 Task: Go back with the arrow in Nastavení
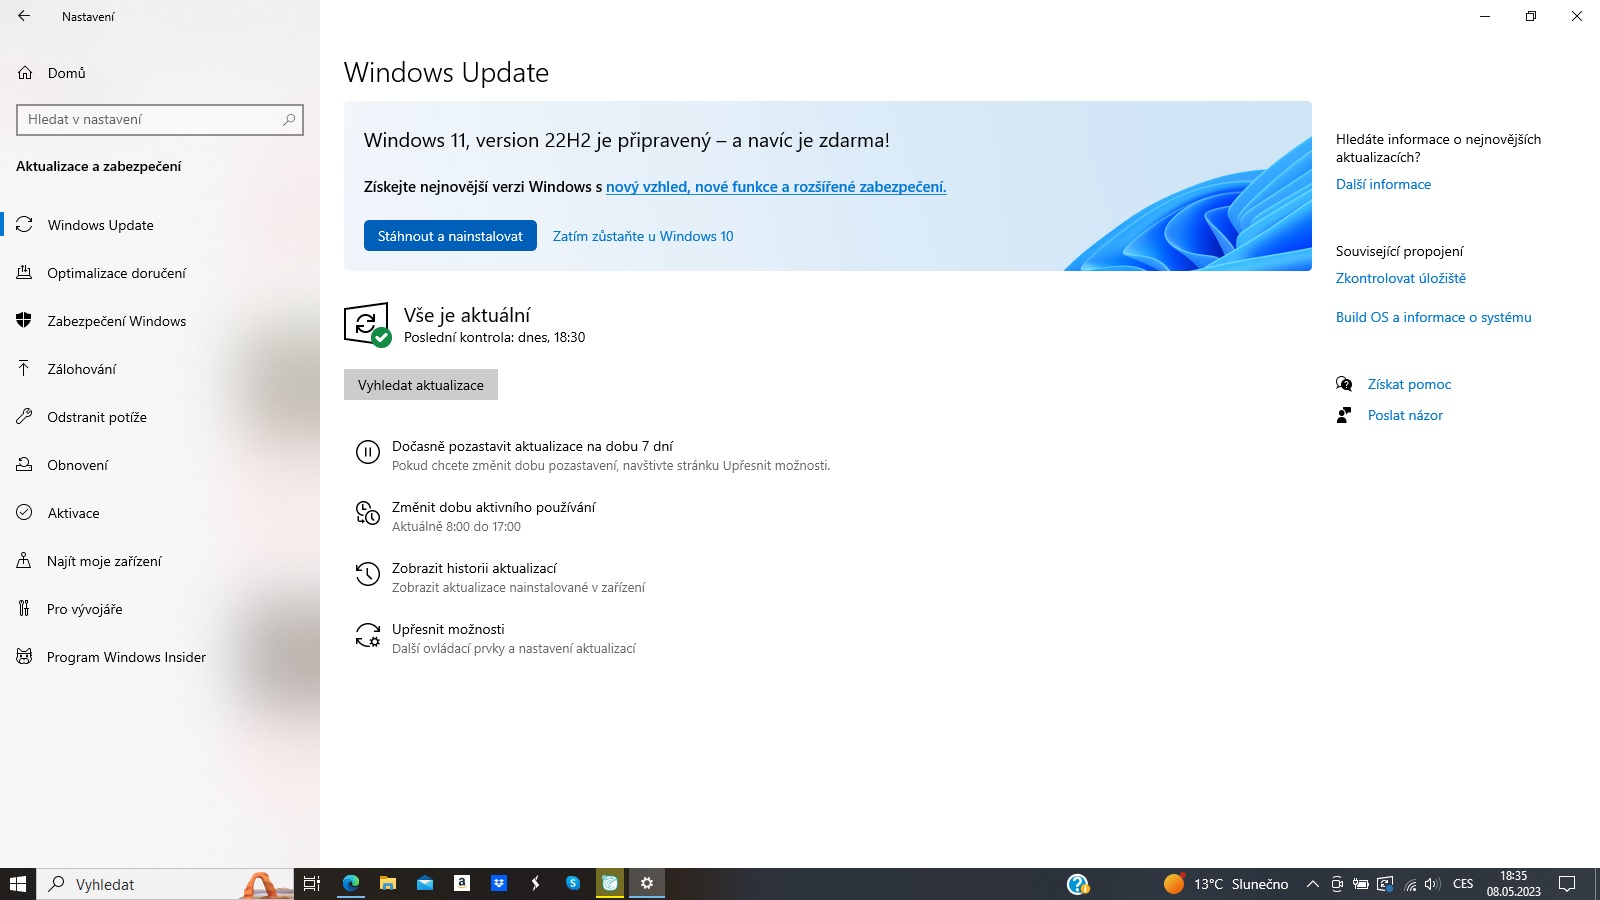tap(24, 16)
